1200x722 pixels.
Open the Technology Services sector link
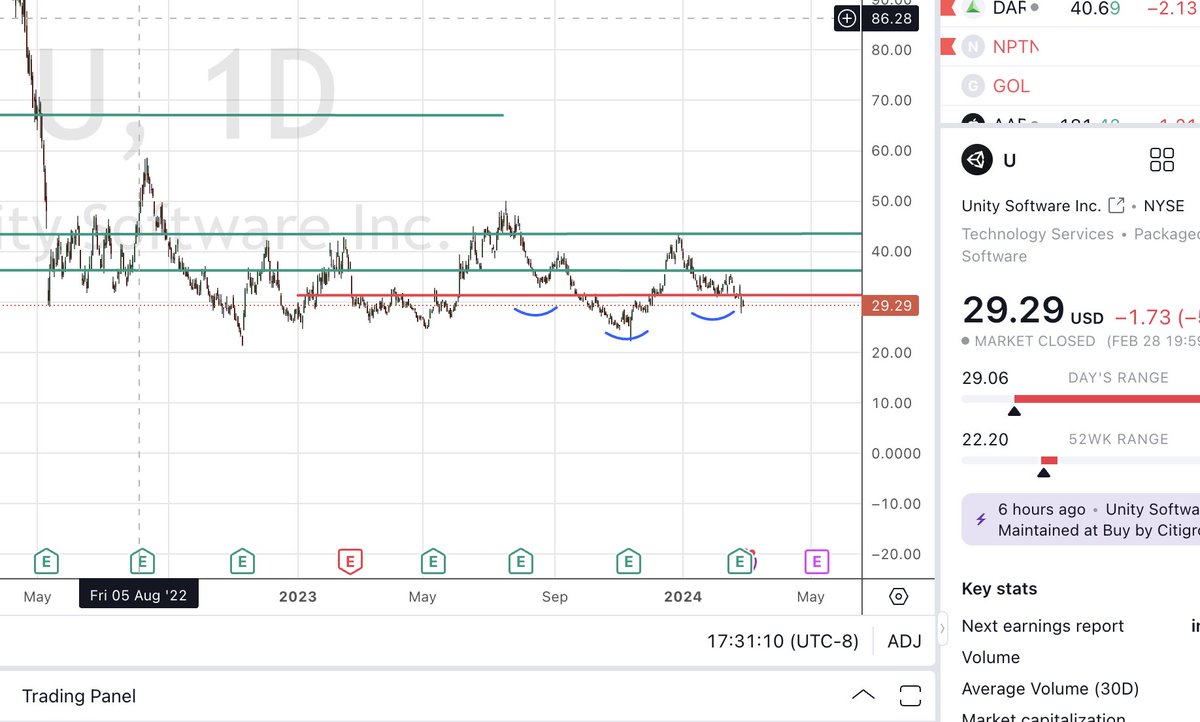point(1037,234)
